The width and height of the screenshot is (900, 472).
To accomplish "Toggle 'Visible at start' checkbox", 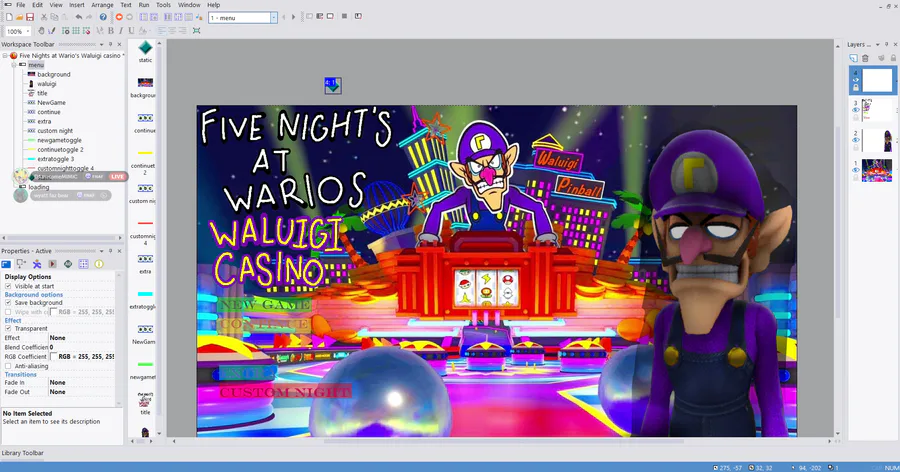I will [8, 286].
